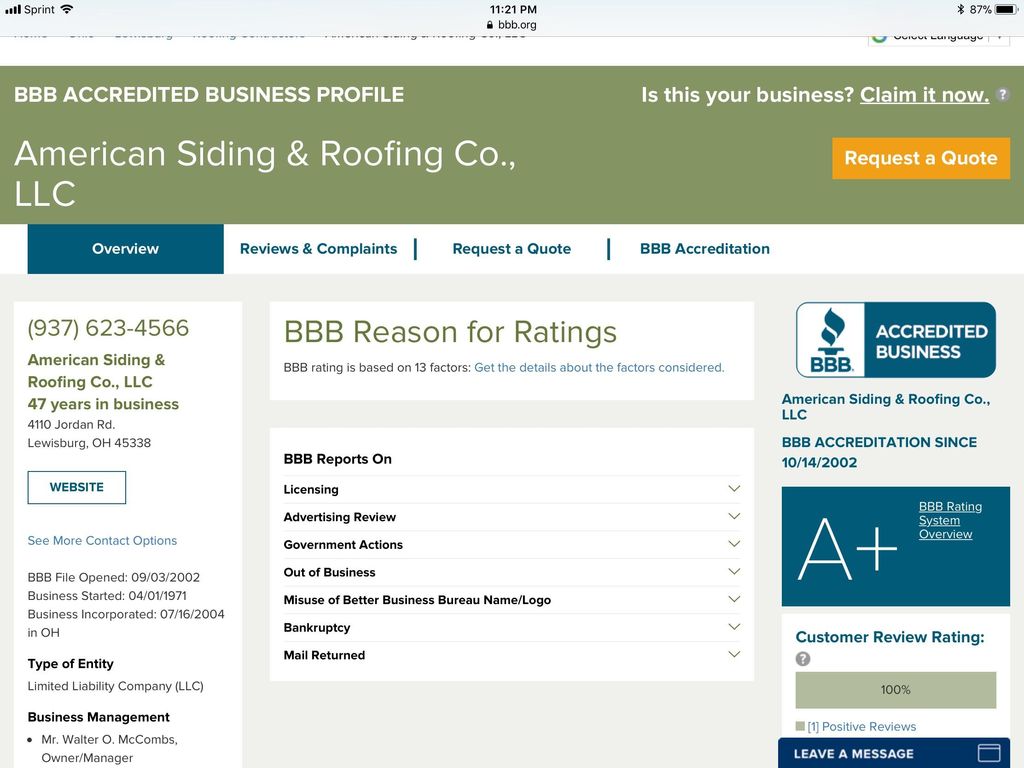This screenshot has height=768, width=1024.
Task: Select the Overview tab
Action: (125, 249)
